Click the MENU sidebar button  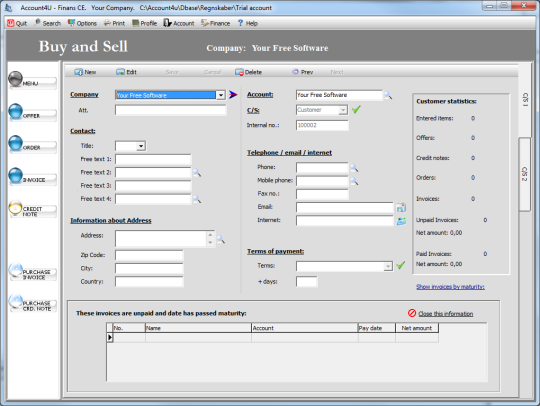pos(32,81)
